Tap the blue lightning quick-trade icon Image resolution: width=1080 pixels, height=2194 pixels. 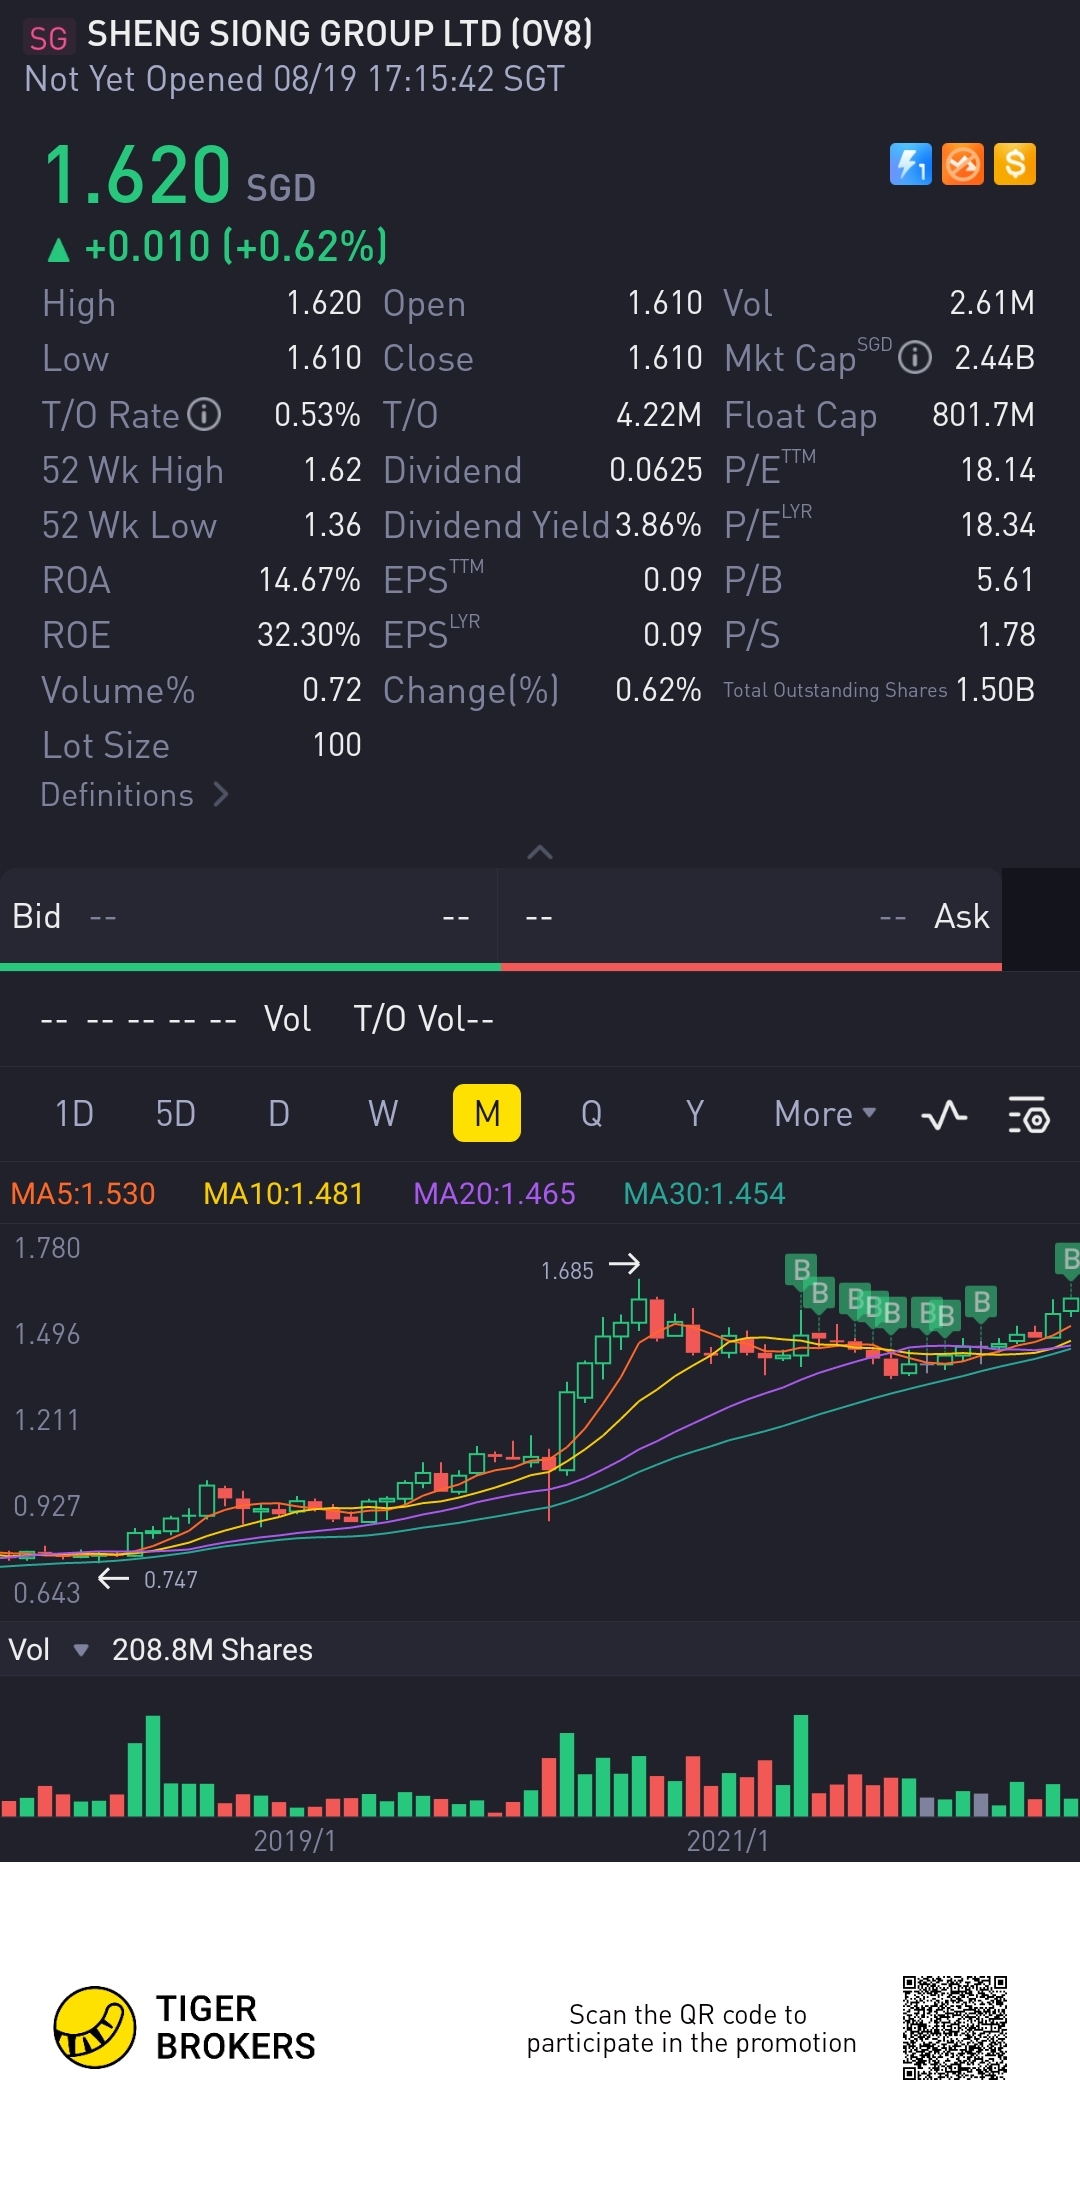pos(910,165)
